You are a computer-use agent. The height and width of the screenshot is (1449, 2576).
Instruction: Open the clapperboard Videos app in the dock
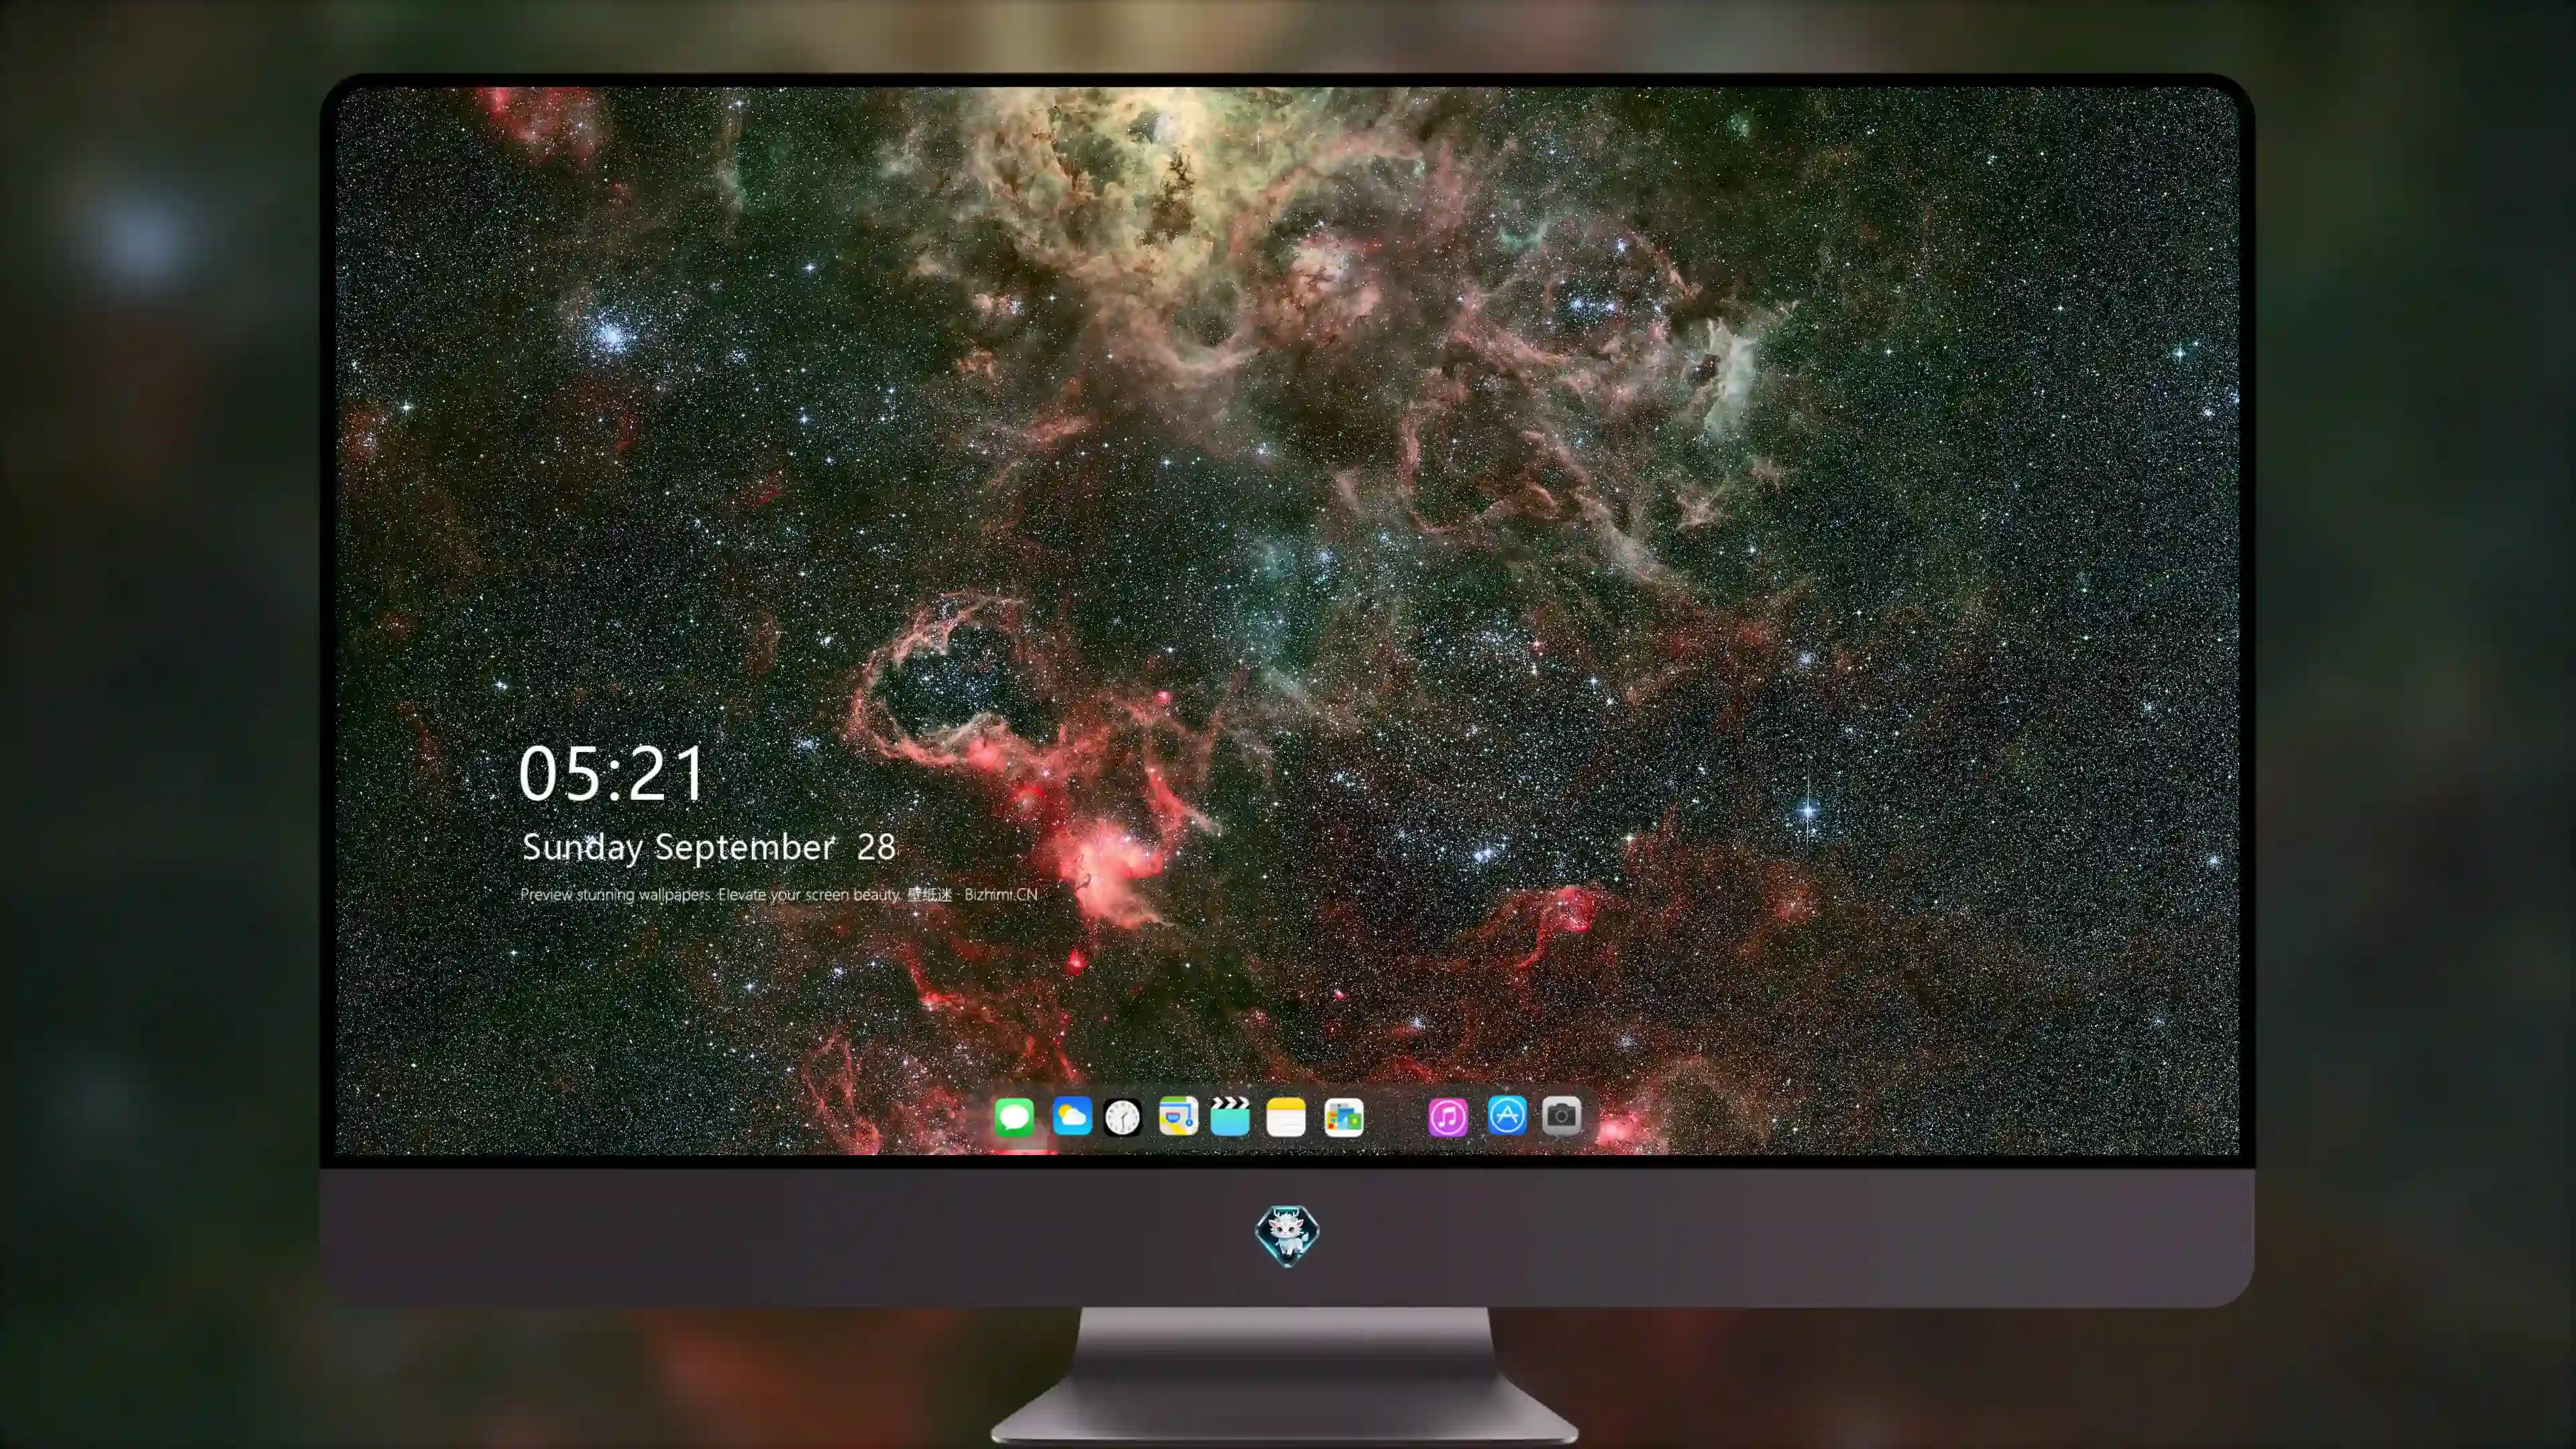1230,1116
